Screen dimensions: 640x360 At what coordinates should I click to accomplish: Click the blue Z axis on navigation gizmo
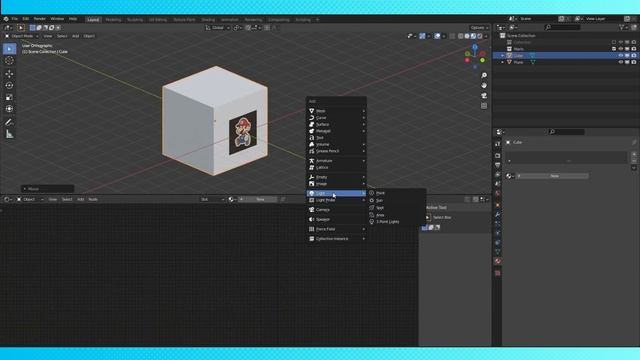[475, 47]
